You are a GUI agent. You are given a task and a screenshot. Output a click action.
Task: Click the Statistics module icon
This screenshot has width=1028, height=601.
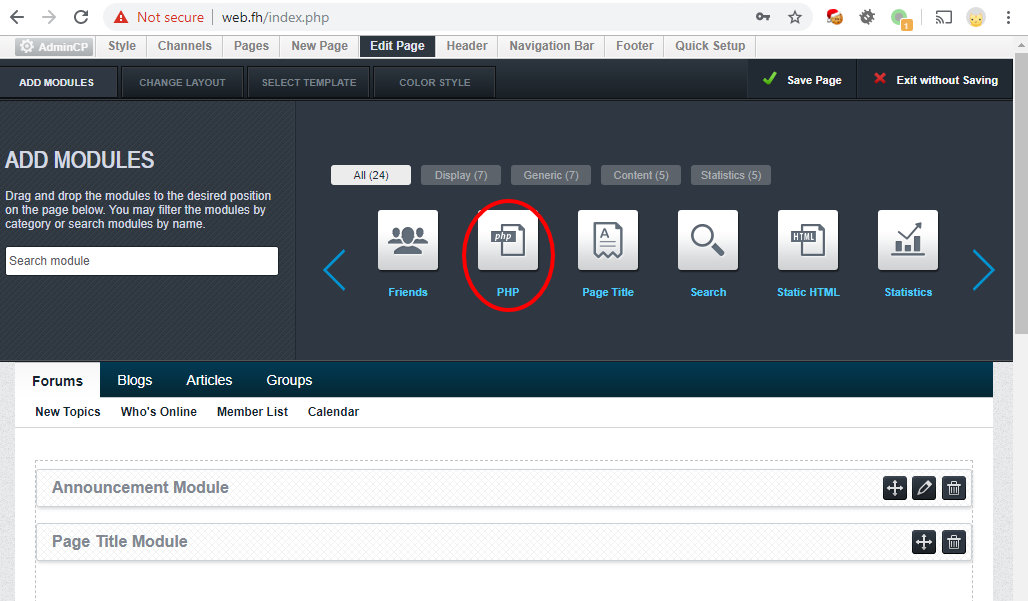908,241
